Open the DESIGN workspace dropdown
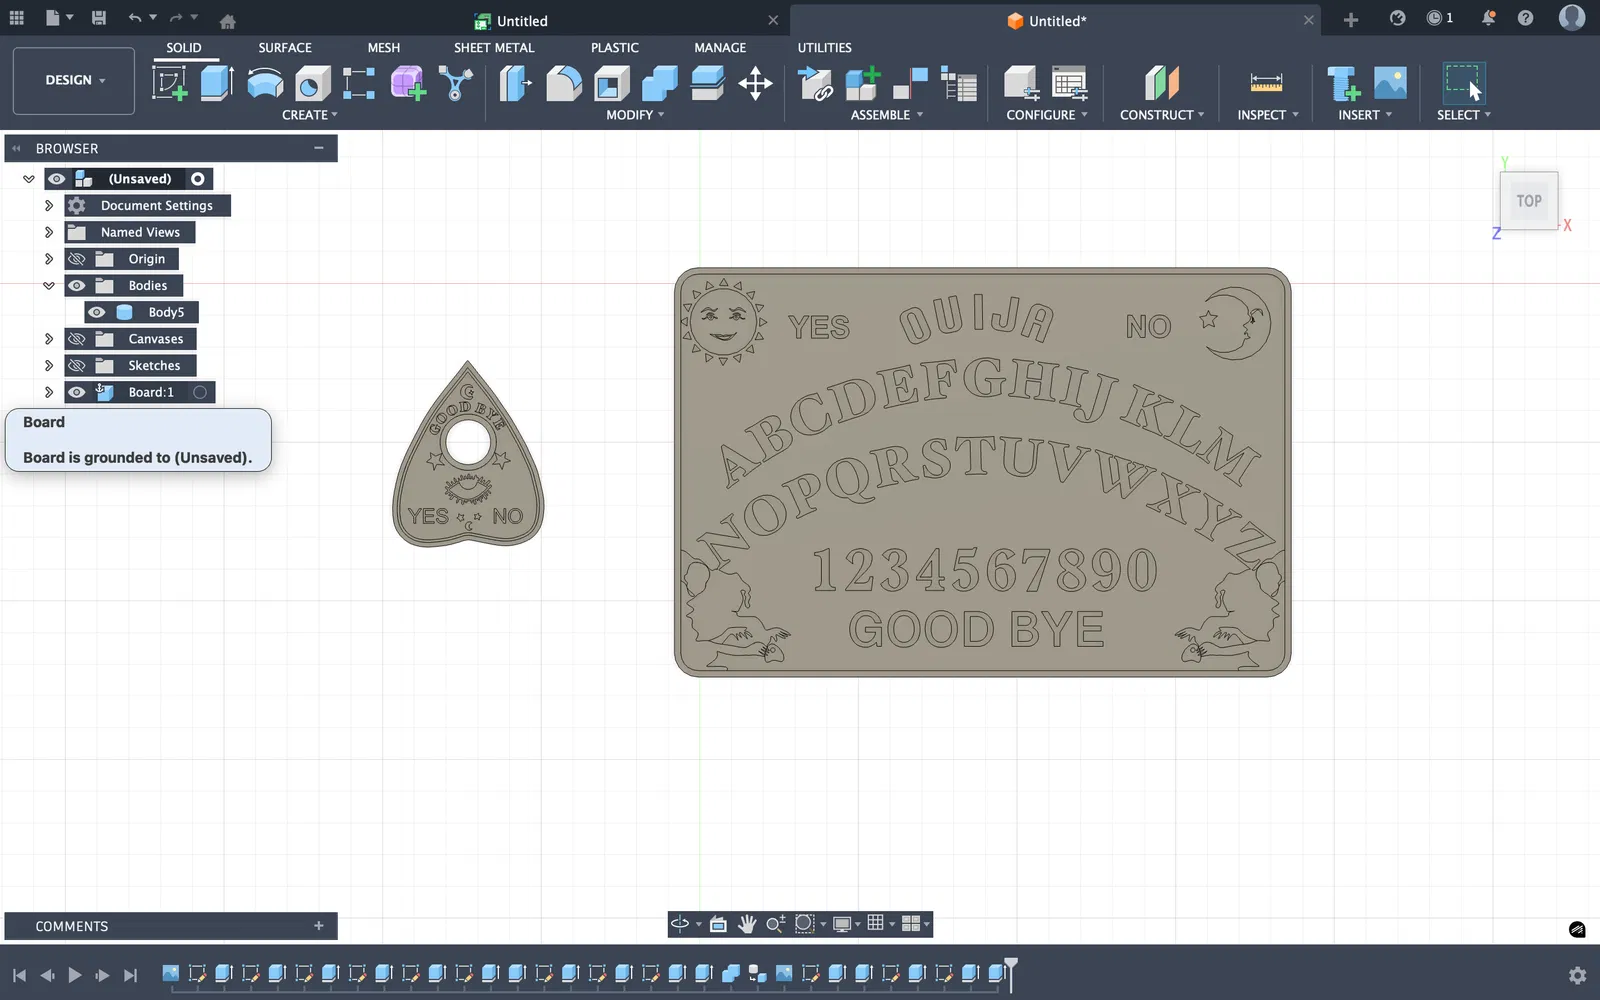The height and width of the screenshot is (1000, 1600). click(74, 80)
